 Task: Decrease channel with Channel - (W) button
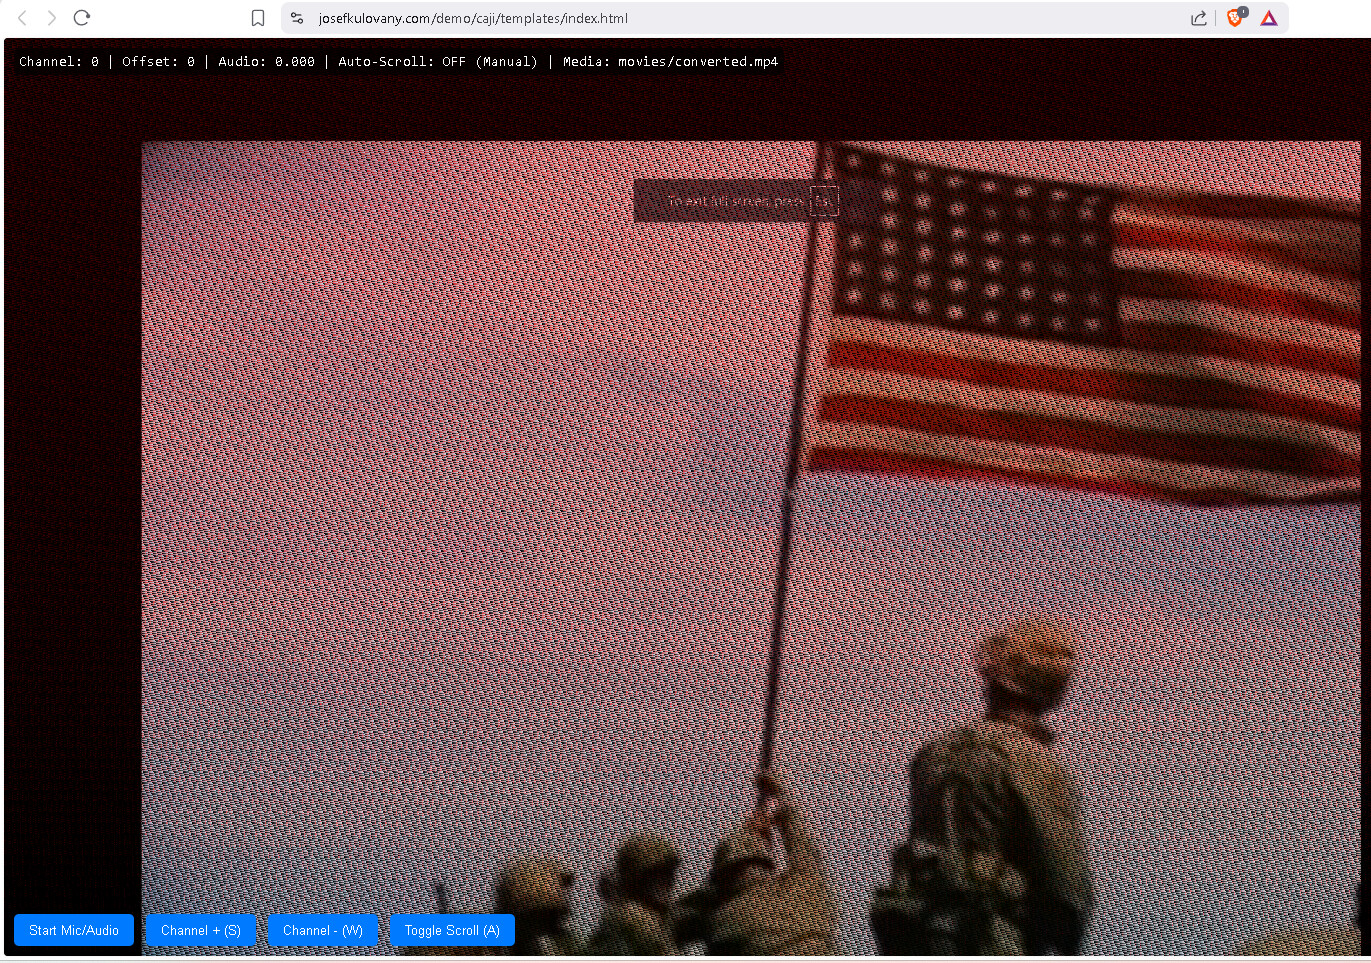[322, 930]
